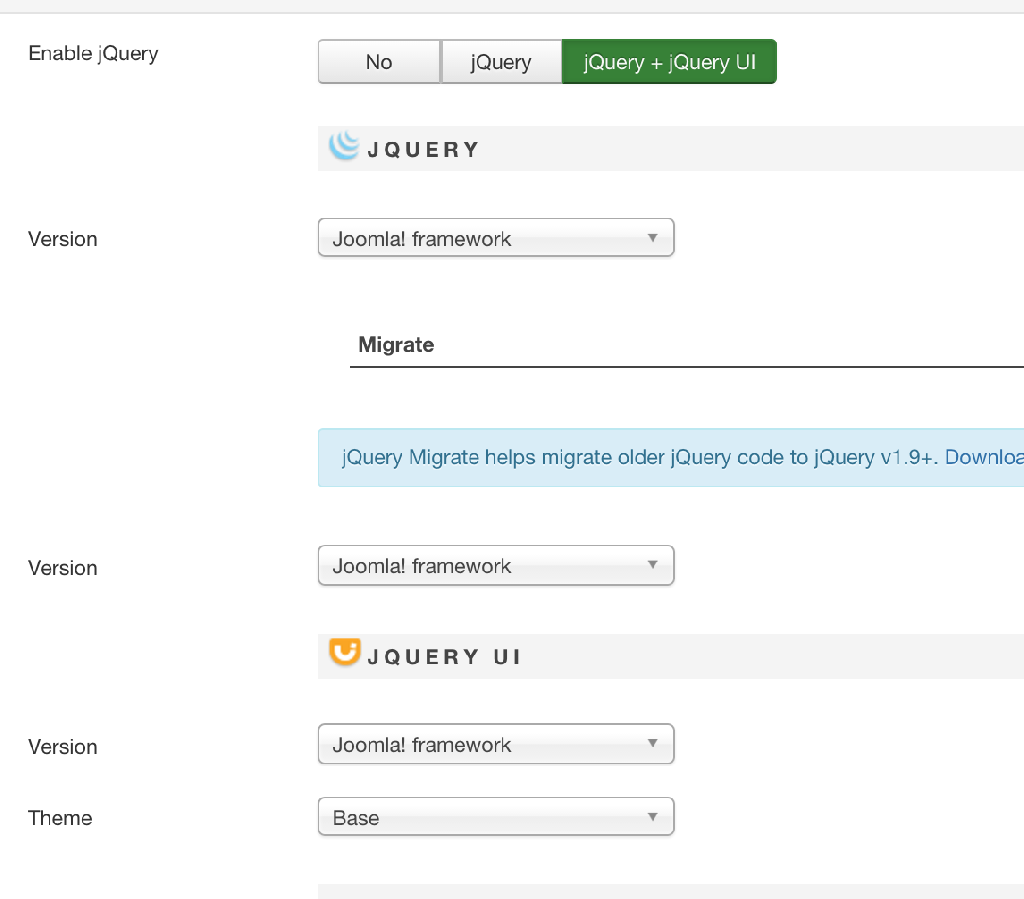Expand the Migrate Version dropdown
The image size is (1024, 899).
[496, 566]
